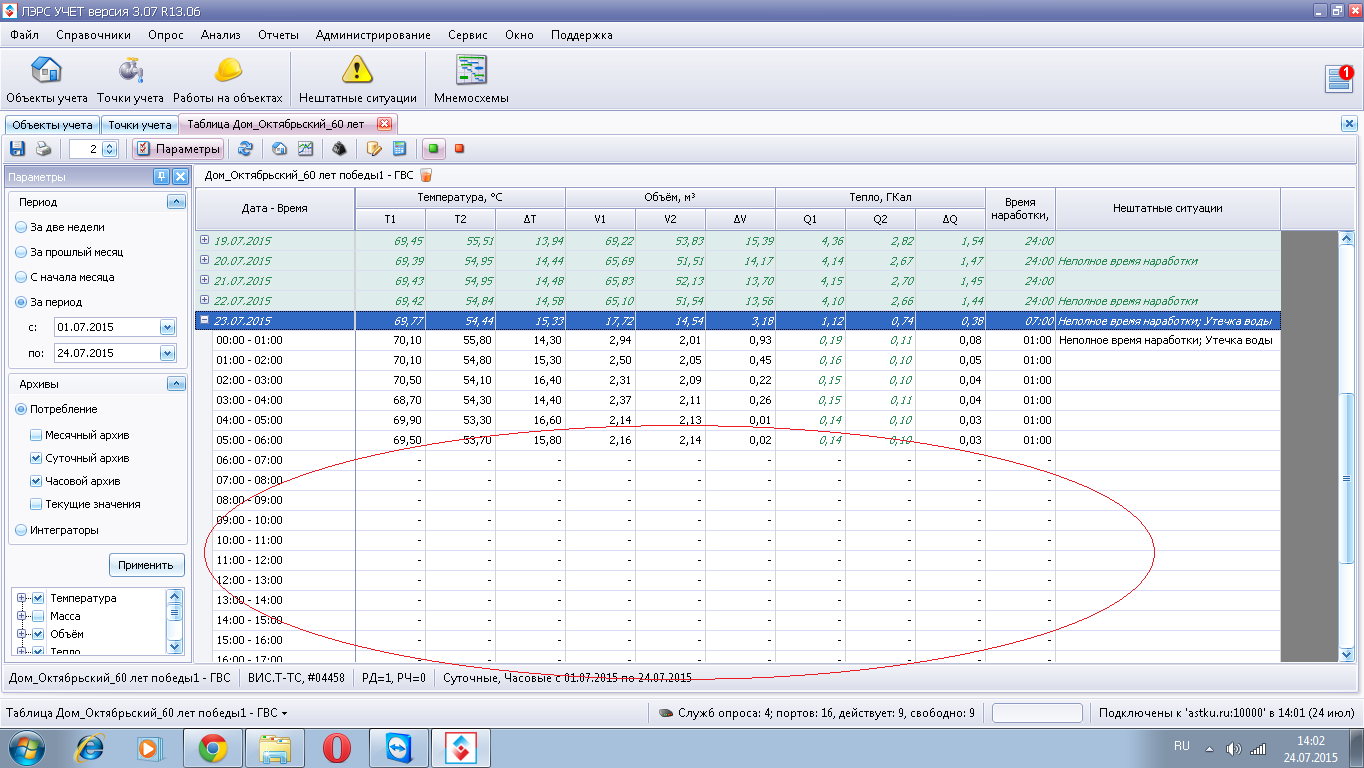Click the table vertical scrollbar thumb

(x=1346, y=478)
